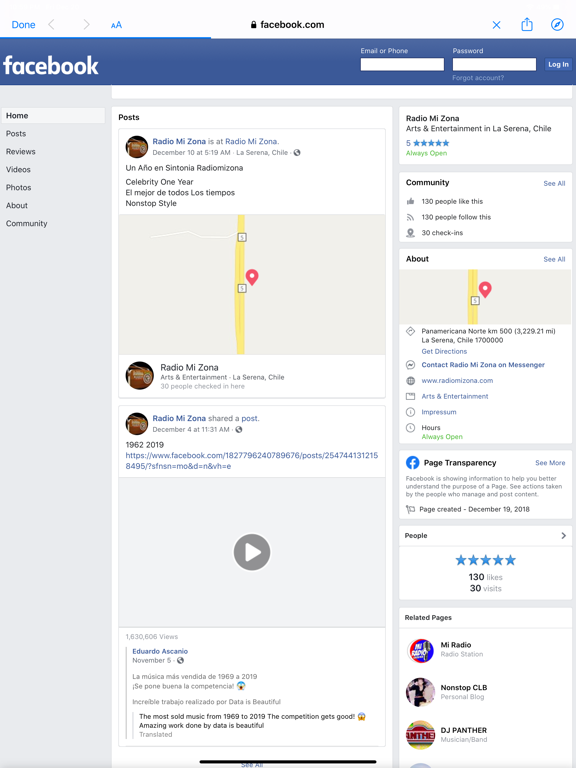This screenshot has width=576, height=768.
Task: Open Radio Mi Zona check-in card avatar
Action: click(x=140, y=376)
